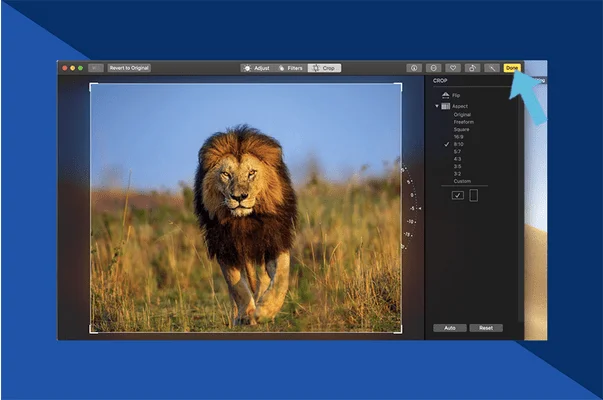
Task: Click the Aspect grid icon
Action: [x=445, y=105]
